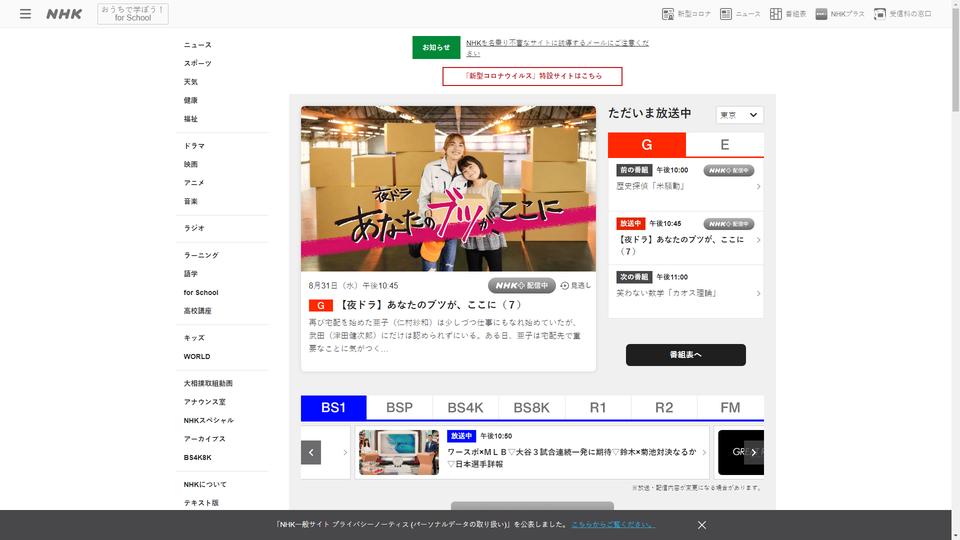Open ラジオ in the sidebar
The width and height of the screenshot is (960, 540).
pos(194,228)
